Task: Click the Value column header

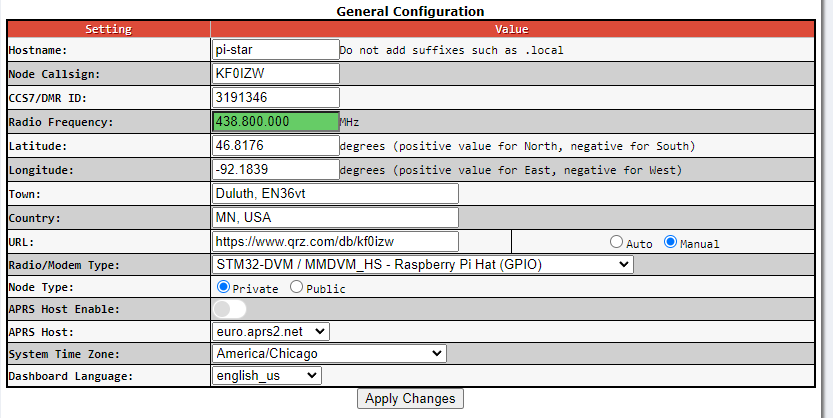Action: (x=519, y=29)
